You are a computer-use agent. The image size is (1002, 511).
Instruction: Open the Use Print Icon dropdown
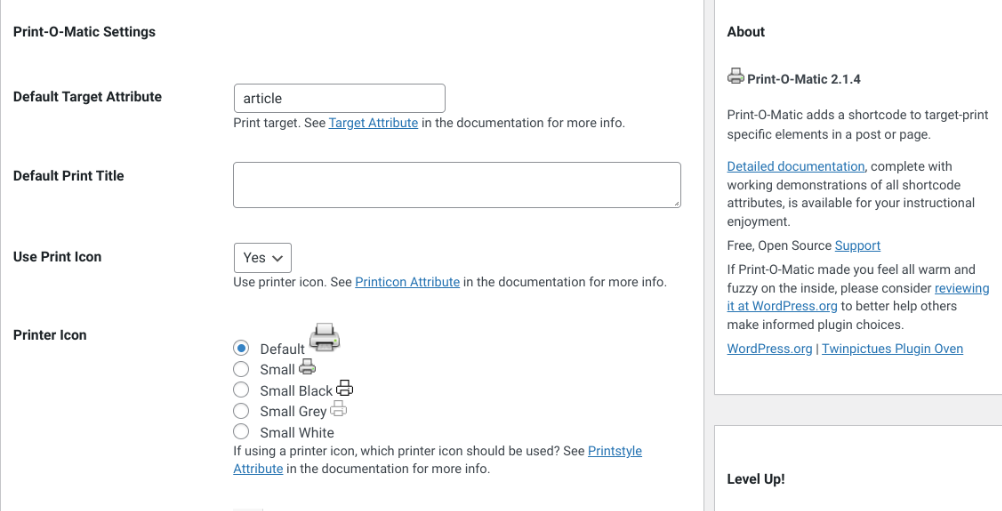[x=262, y=257]
